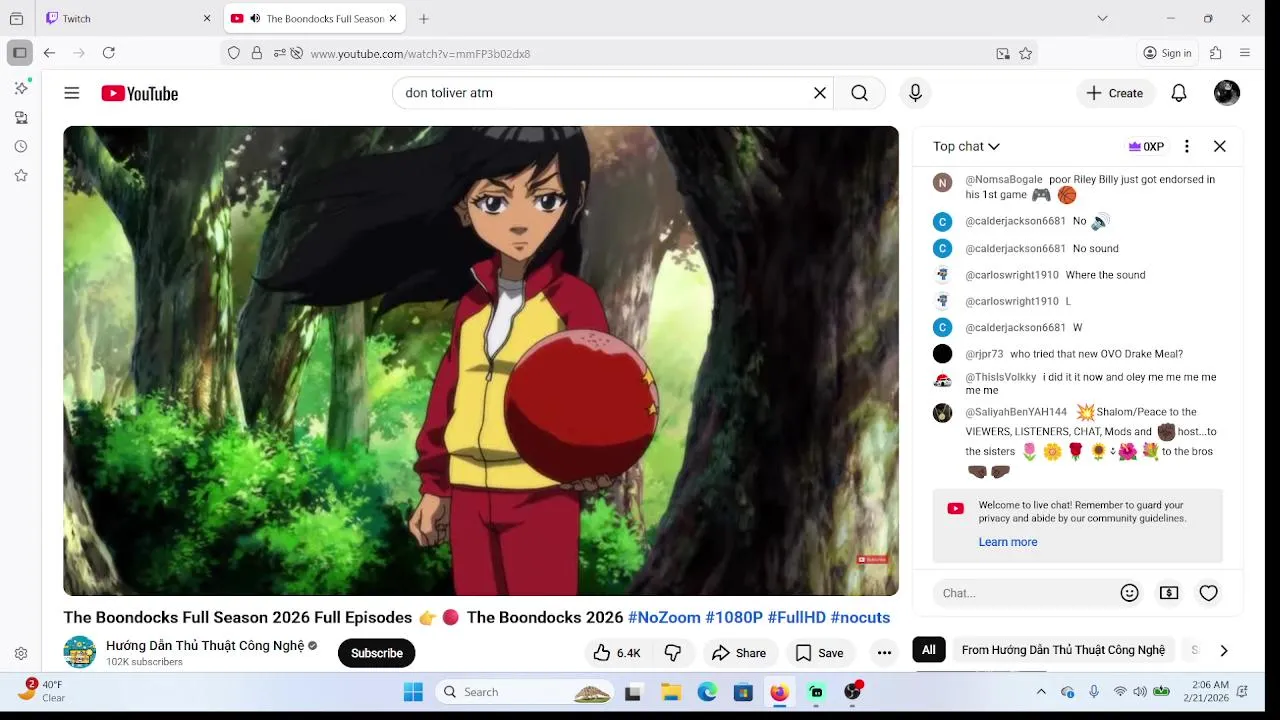This screenshot has width=1280, height=720.
Task: Show tracking protection shield info
Action: coord(234,53)
